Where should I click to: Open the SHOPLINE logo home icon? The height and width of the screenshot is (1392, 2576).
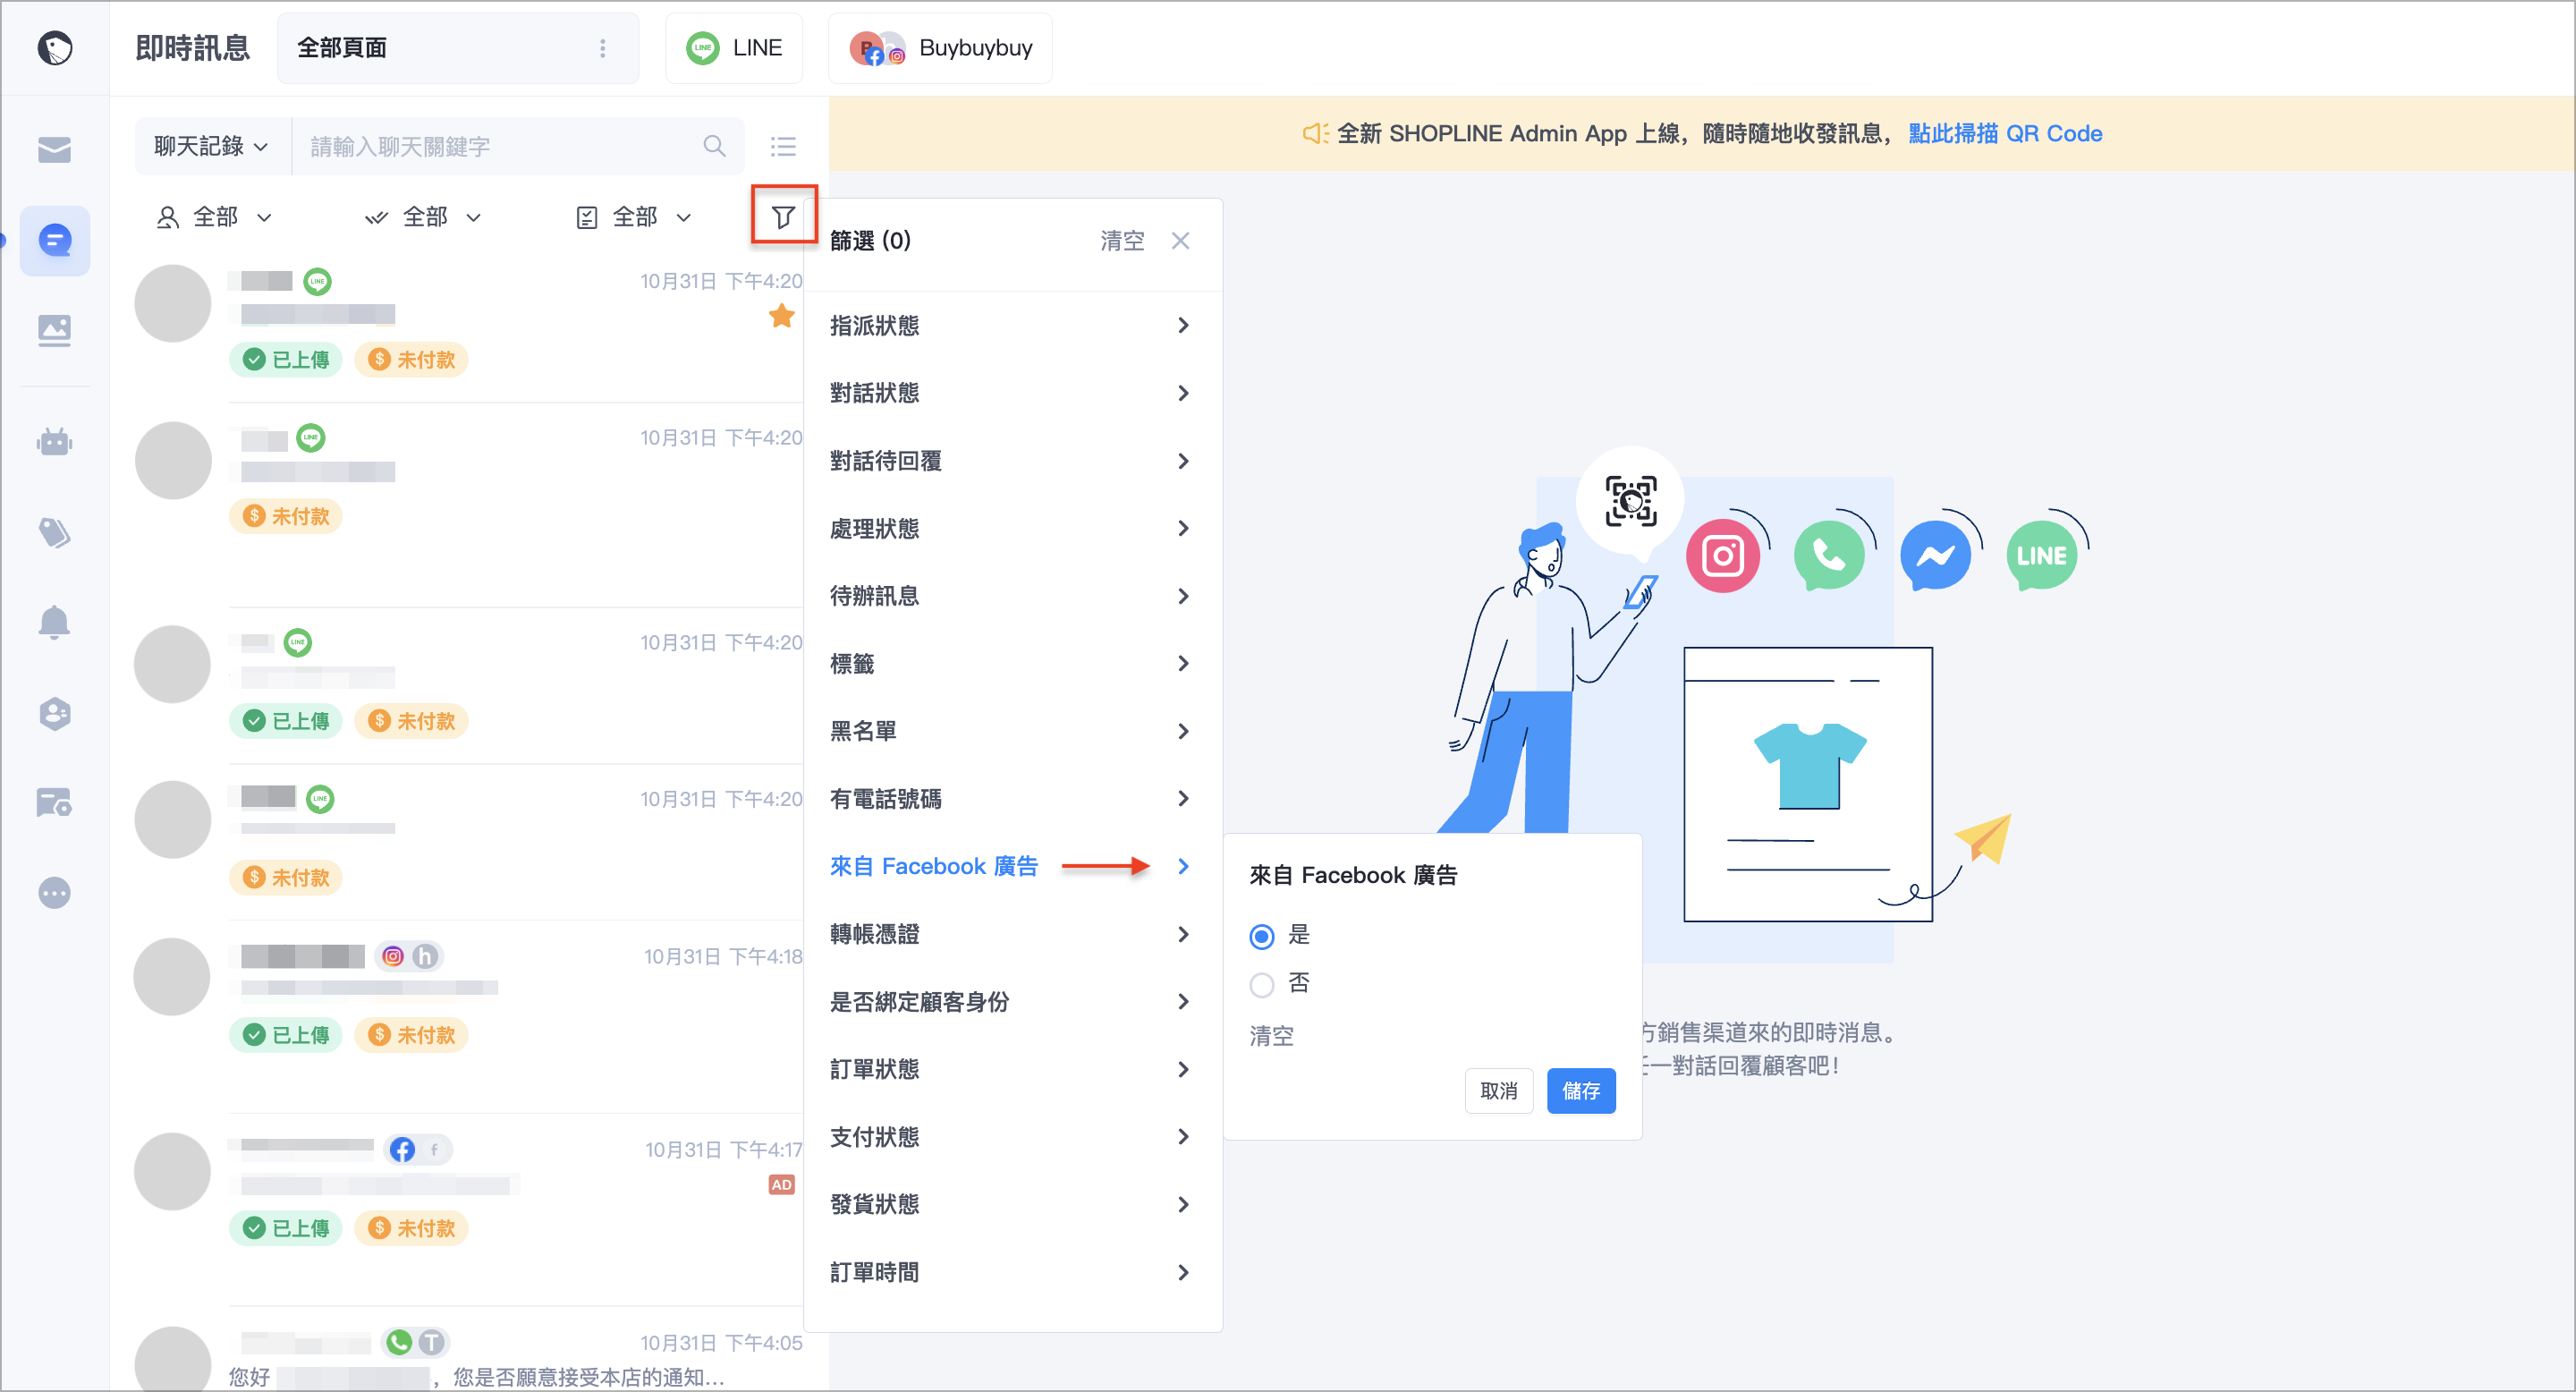[54, 47]
